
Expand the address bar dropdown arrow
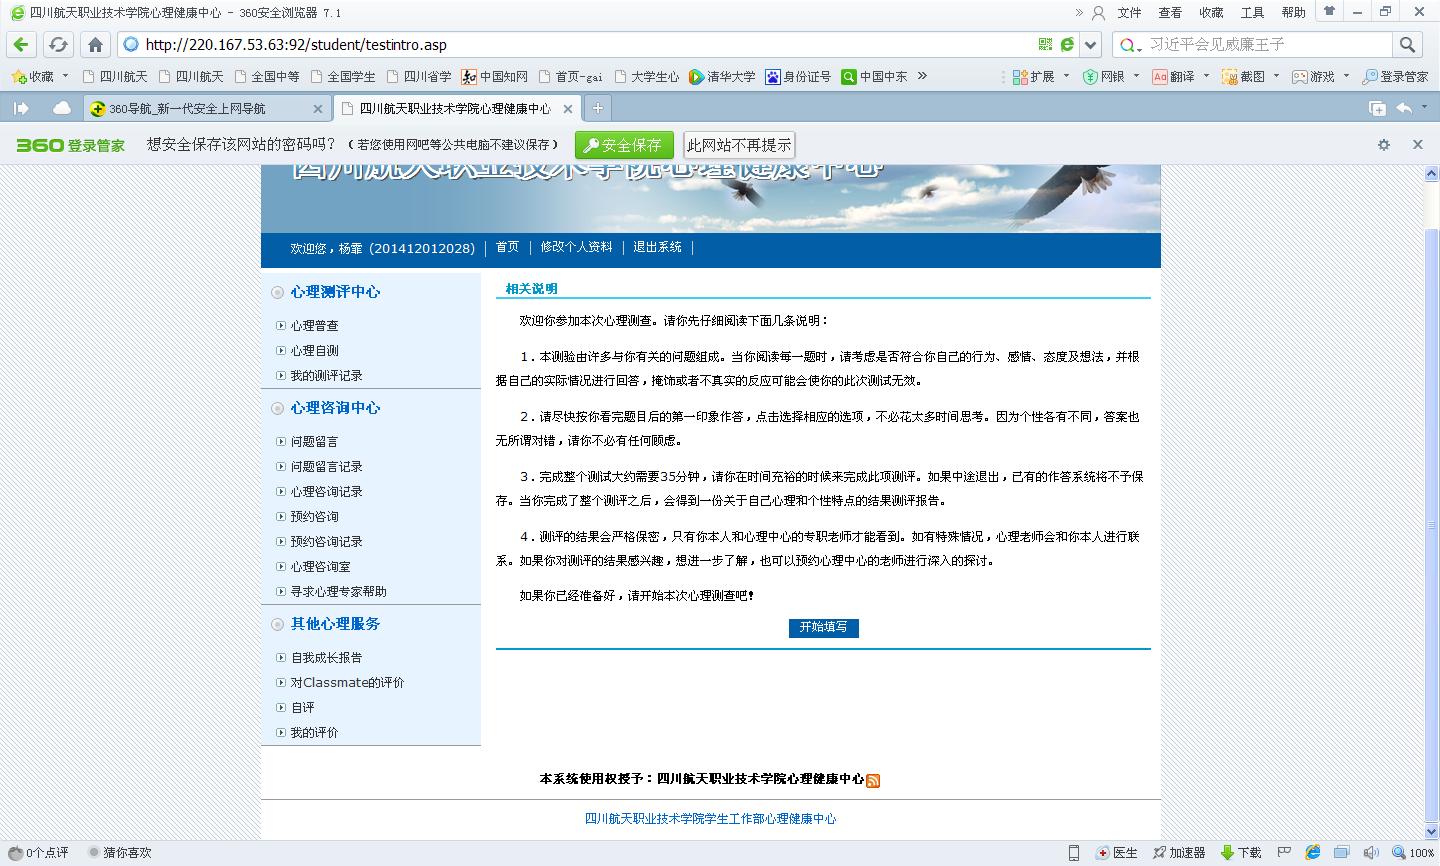(1091, 45)
